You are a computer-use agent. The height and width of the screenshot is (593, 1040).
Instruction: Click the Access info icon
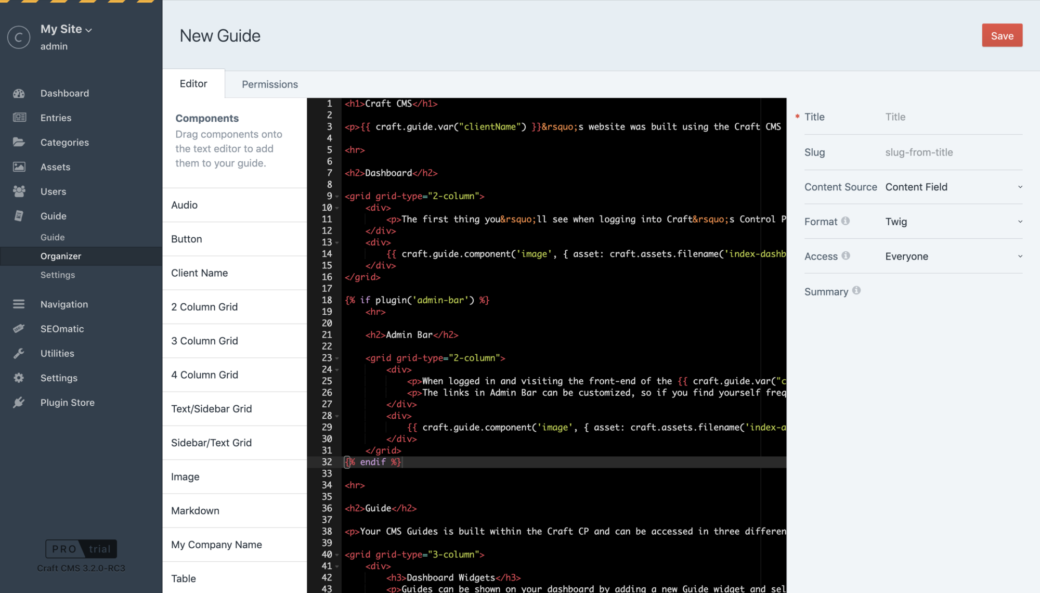pos(846,255)
